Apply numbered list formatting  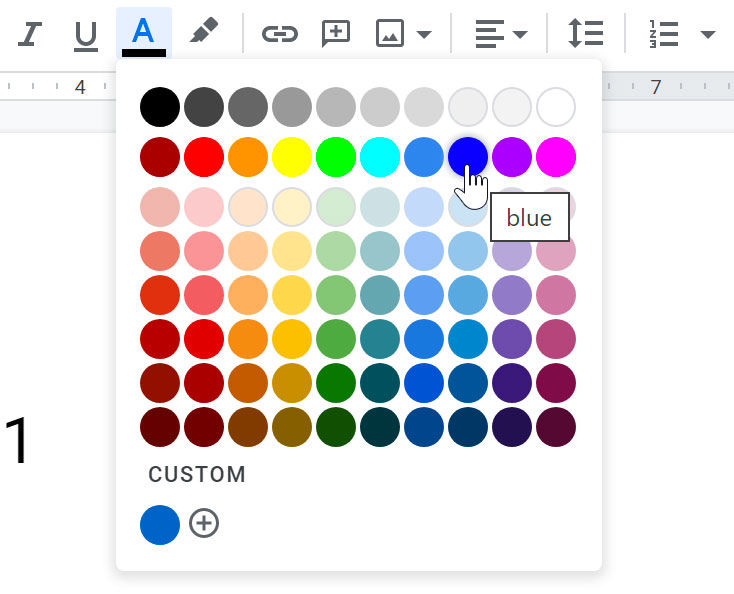[663, 34]
